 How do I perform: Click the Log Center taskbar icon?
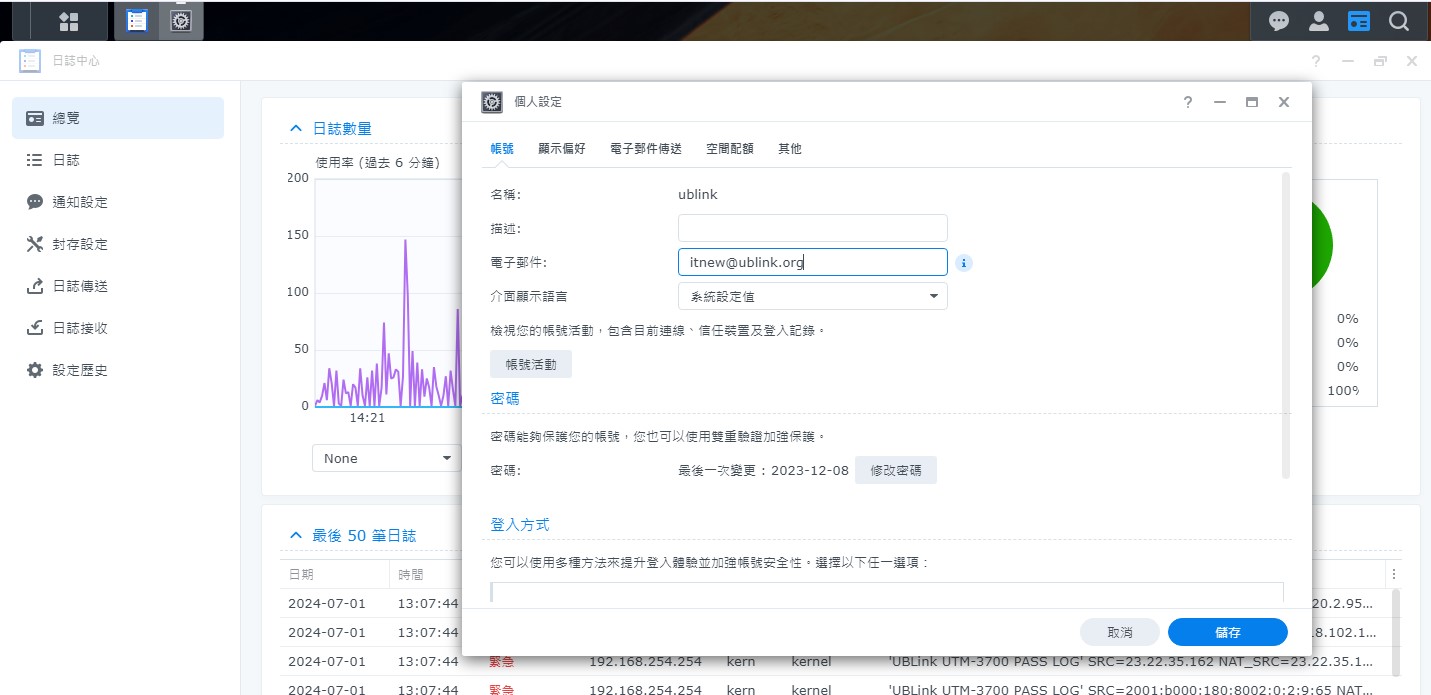[x=137, y=21]
